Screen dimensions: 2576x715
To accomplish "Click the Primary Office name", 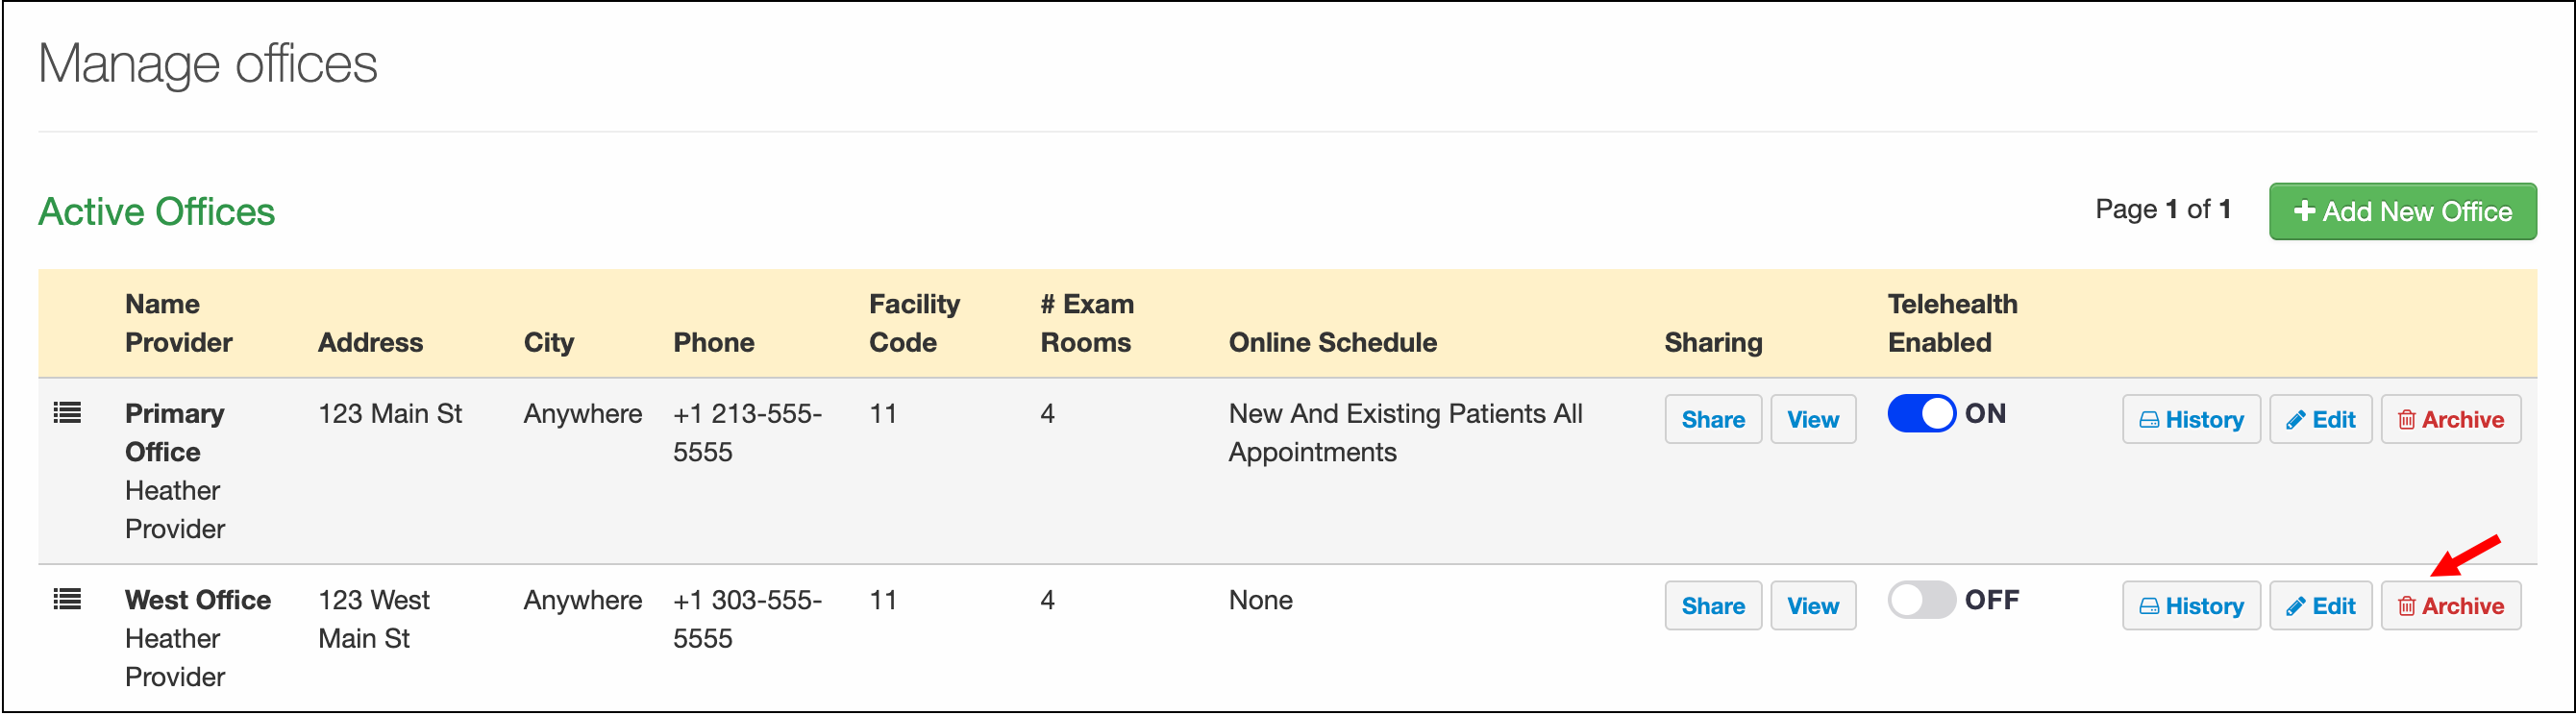I will [174, 432].
